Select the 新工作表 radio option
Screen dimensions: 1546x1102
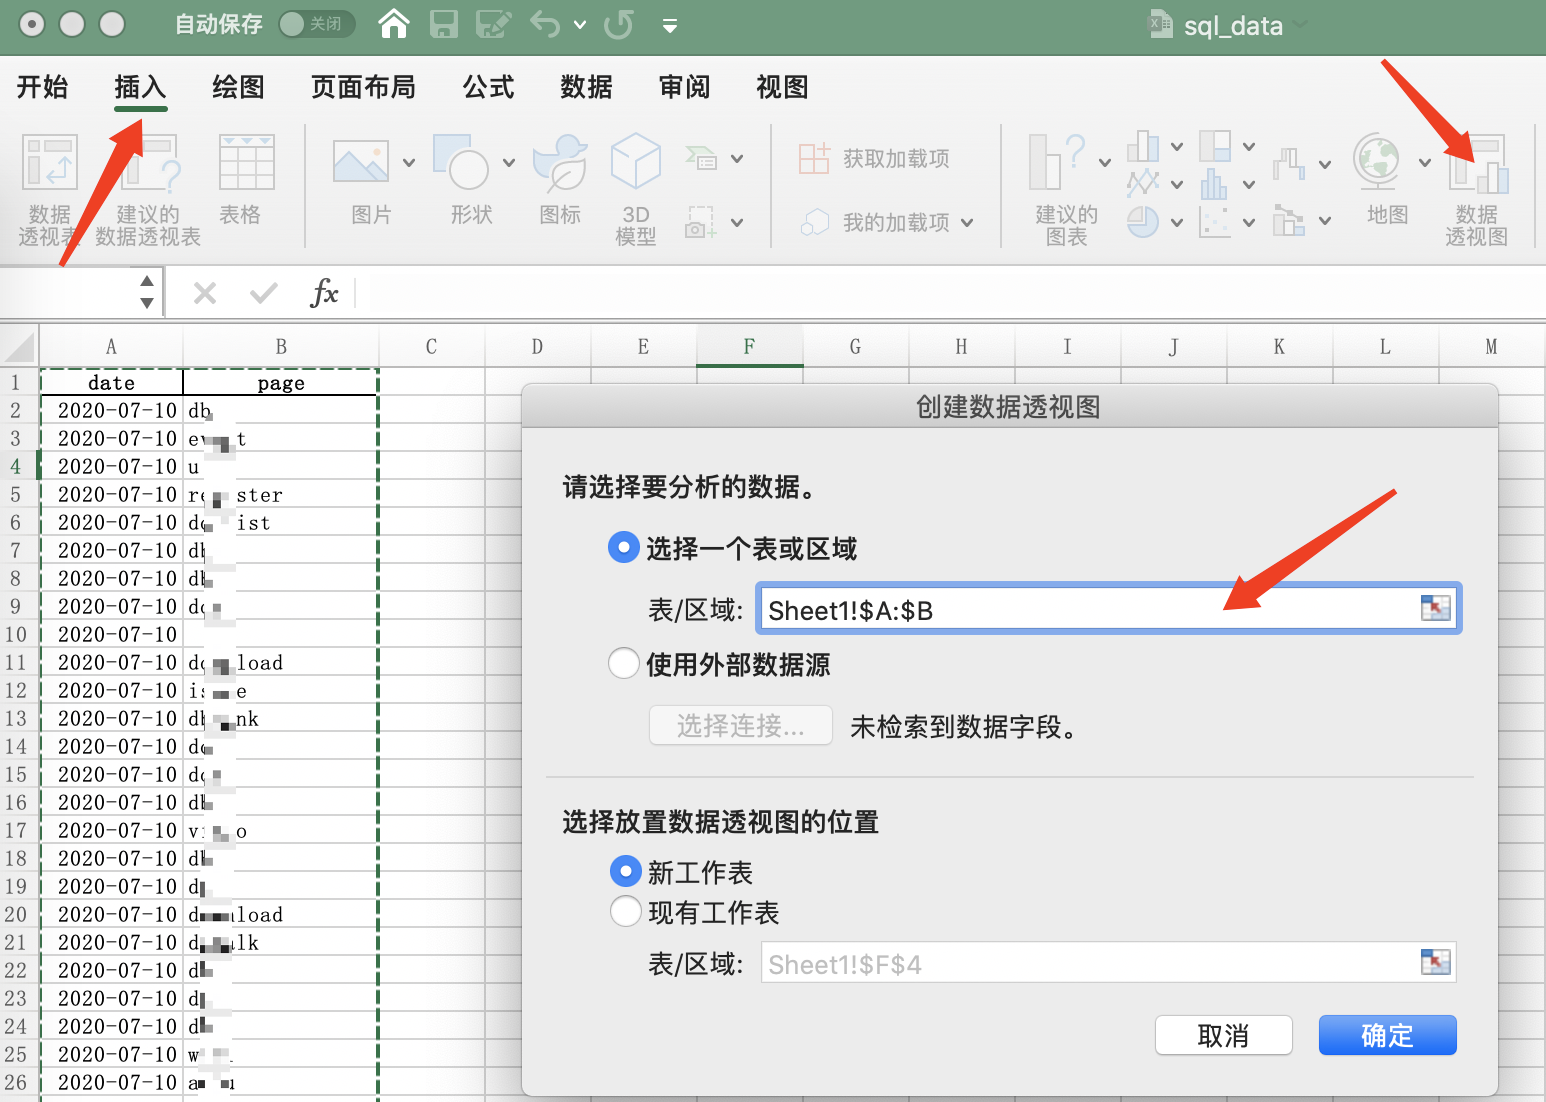click(626, 872)
